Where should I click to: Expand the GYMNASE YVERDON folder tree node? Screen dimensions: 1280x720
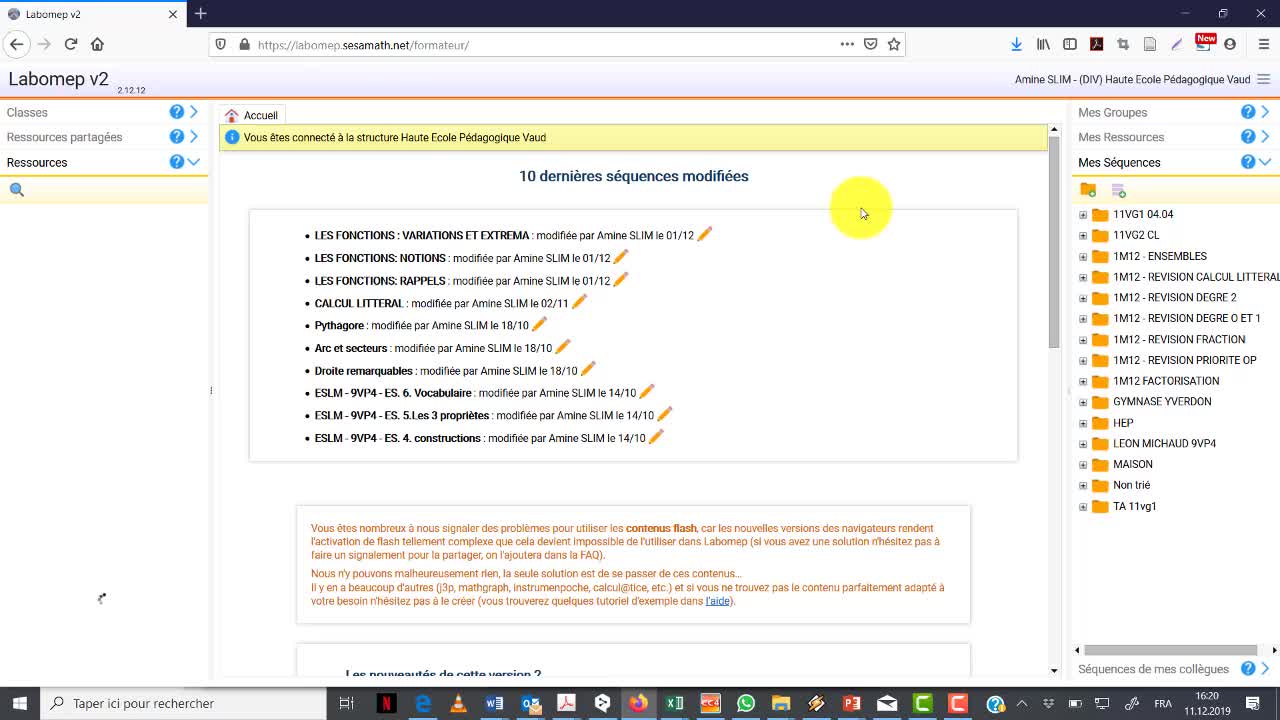point(1083,402)
